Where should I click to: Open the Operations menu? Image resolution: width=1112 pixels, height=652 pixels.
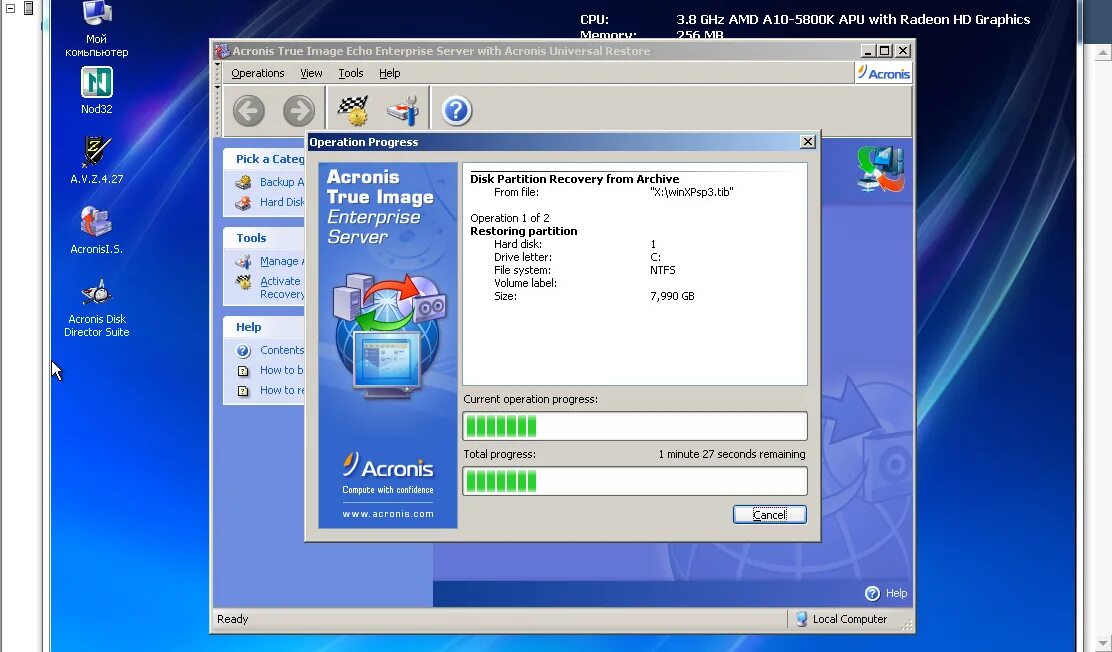click(257, 73)
